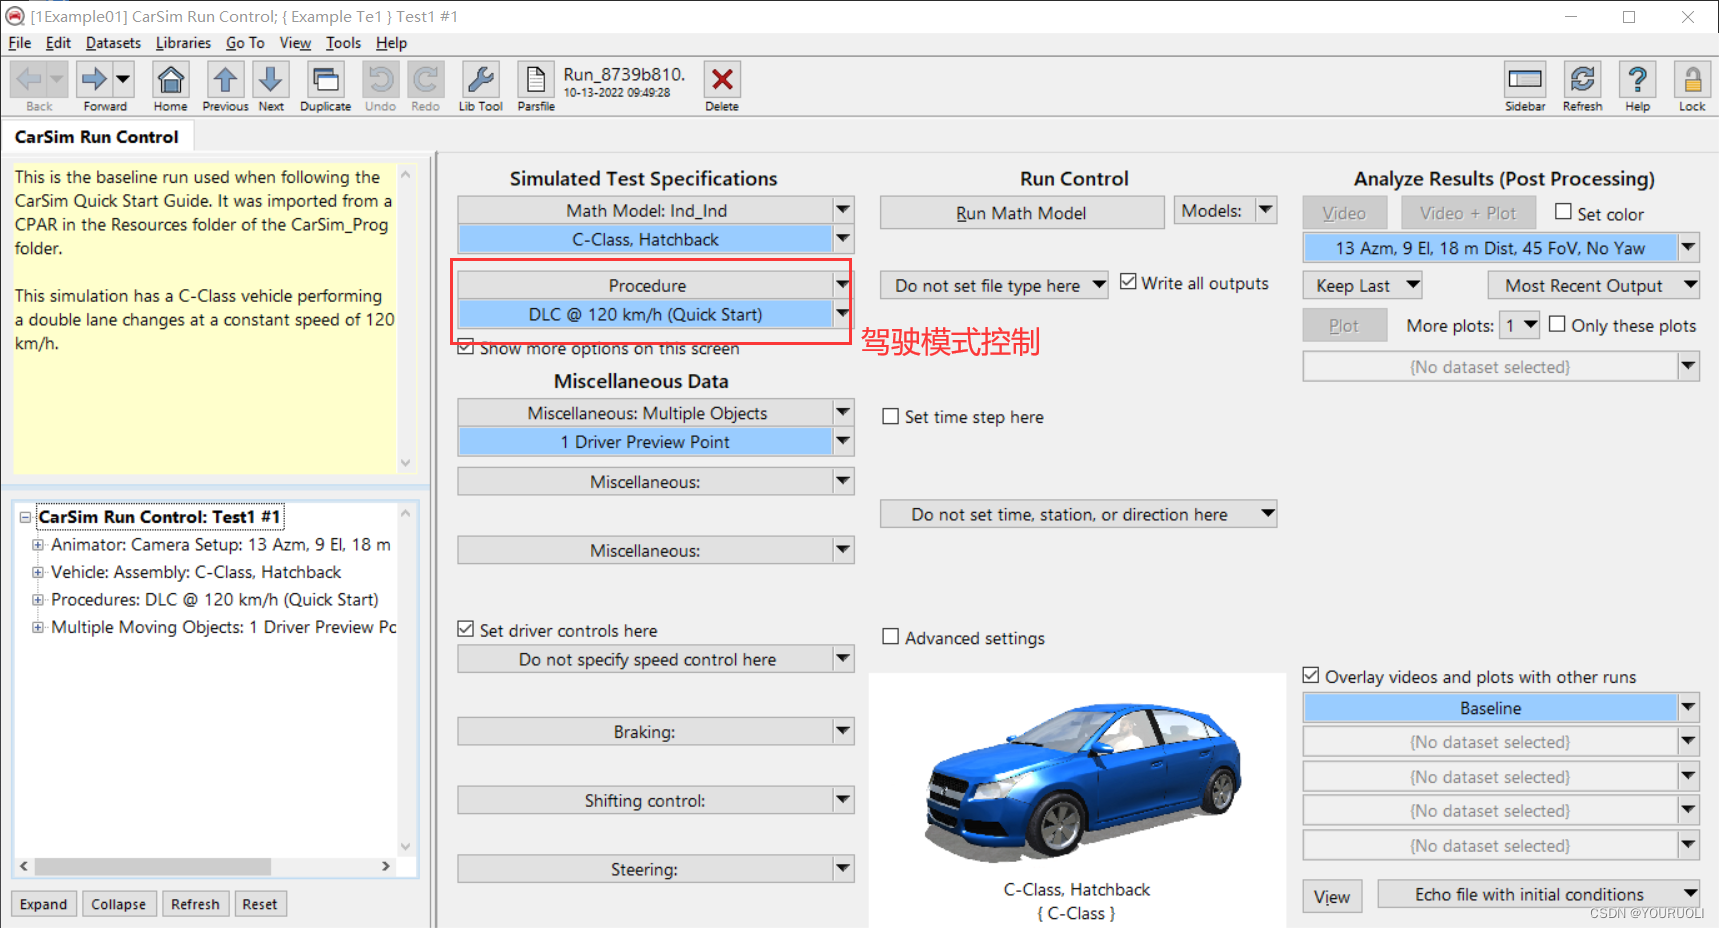
Task: Click the Lock padlock icon
Action: [x=1692, y=80]
